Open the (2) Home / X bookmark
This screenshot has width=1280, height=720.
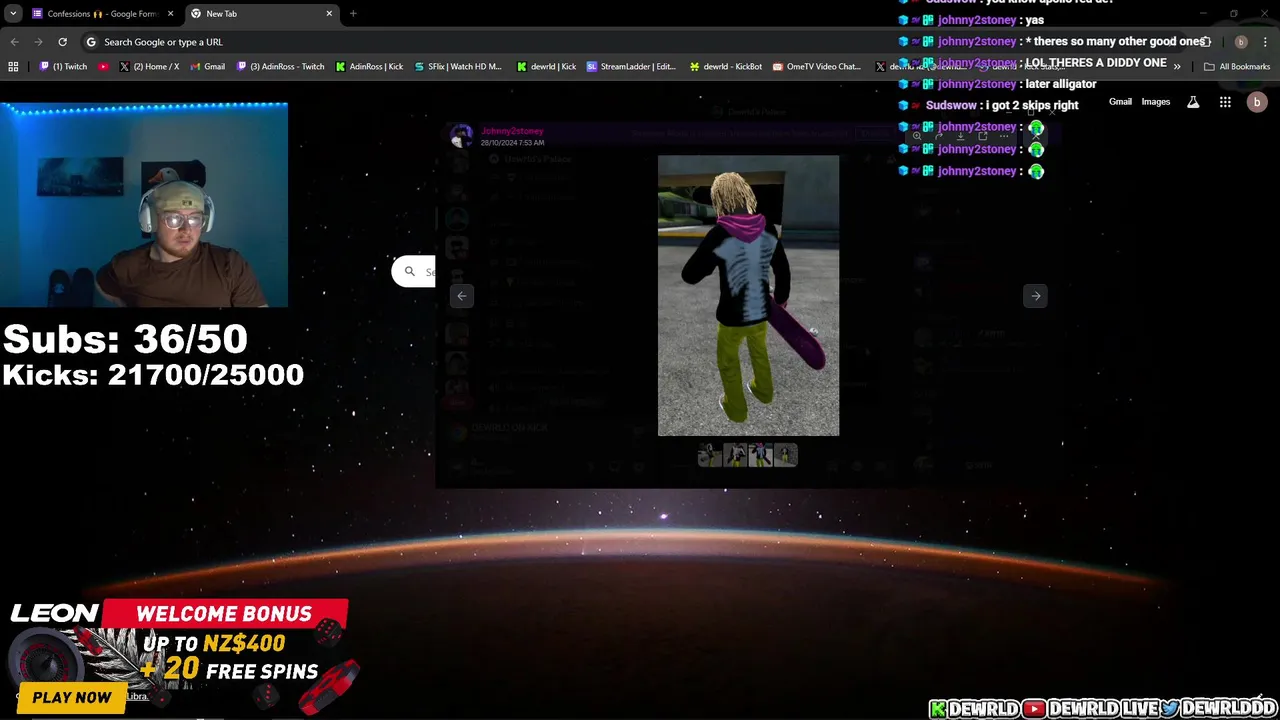point(149,67)
